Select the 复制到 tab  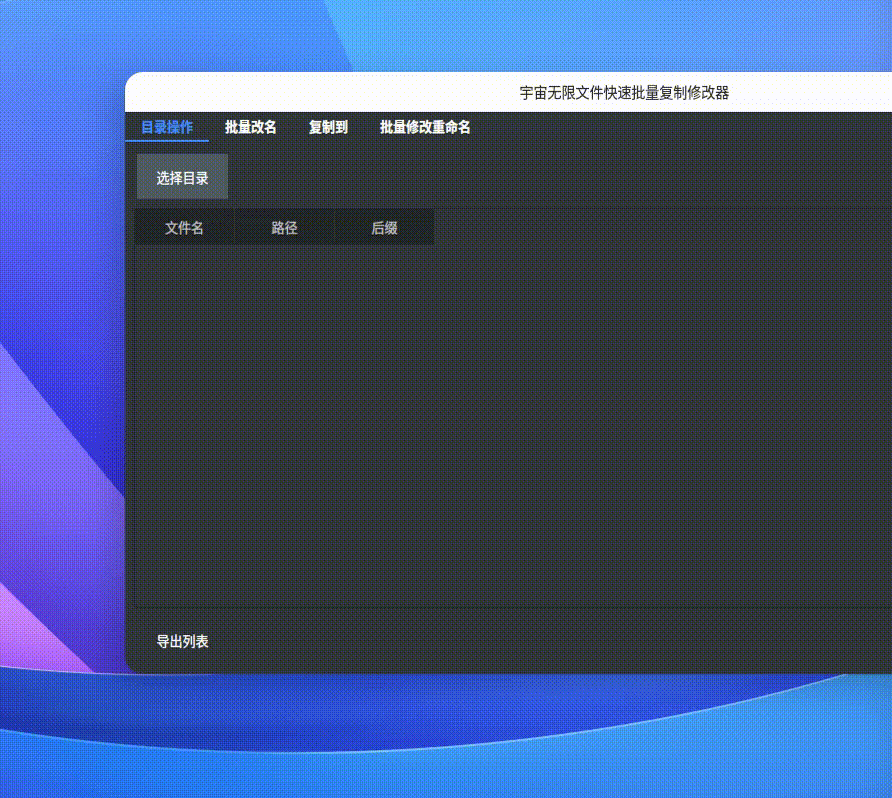pos(328,127)
